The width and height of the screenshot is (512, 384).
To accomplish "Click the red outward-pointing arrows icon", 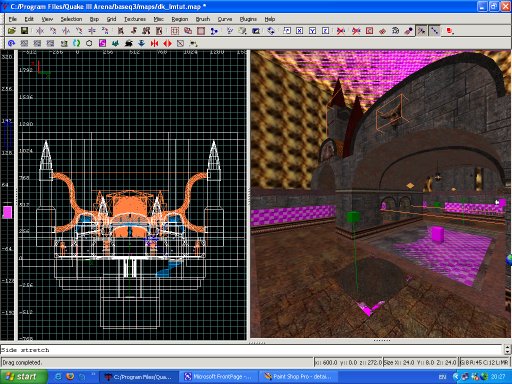I will coord(167,43).
